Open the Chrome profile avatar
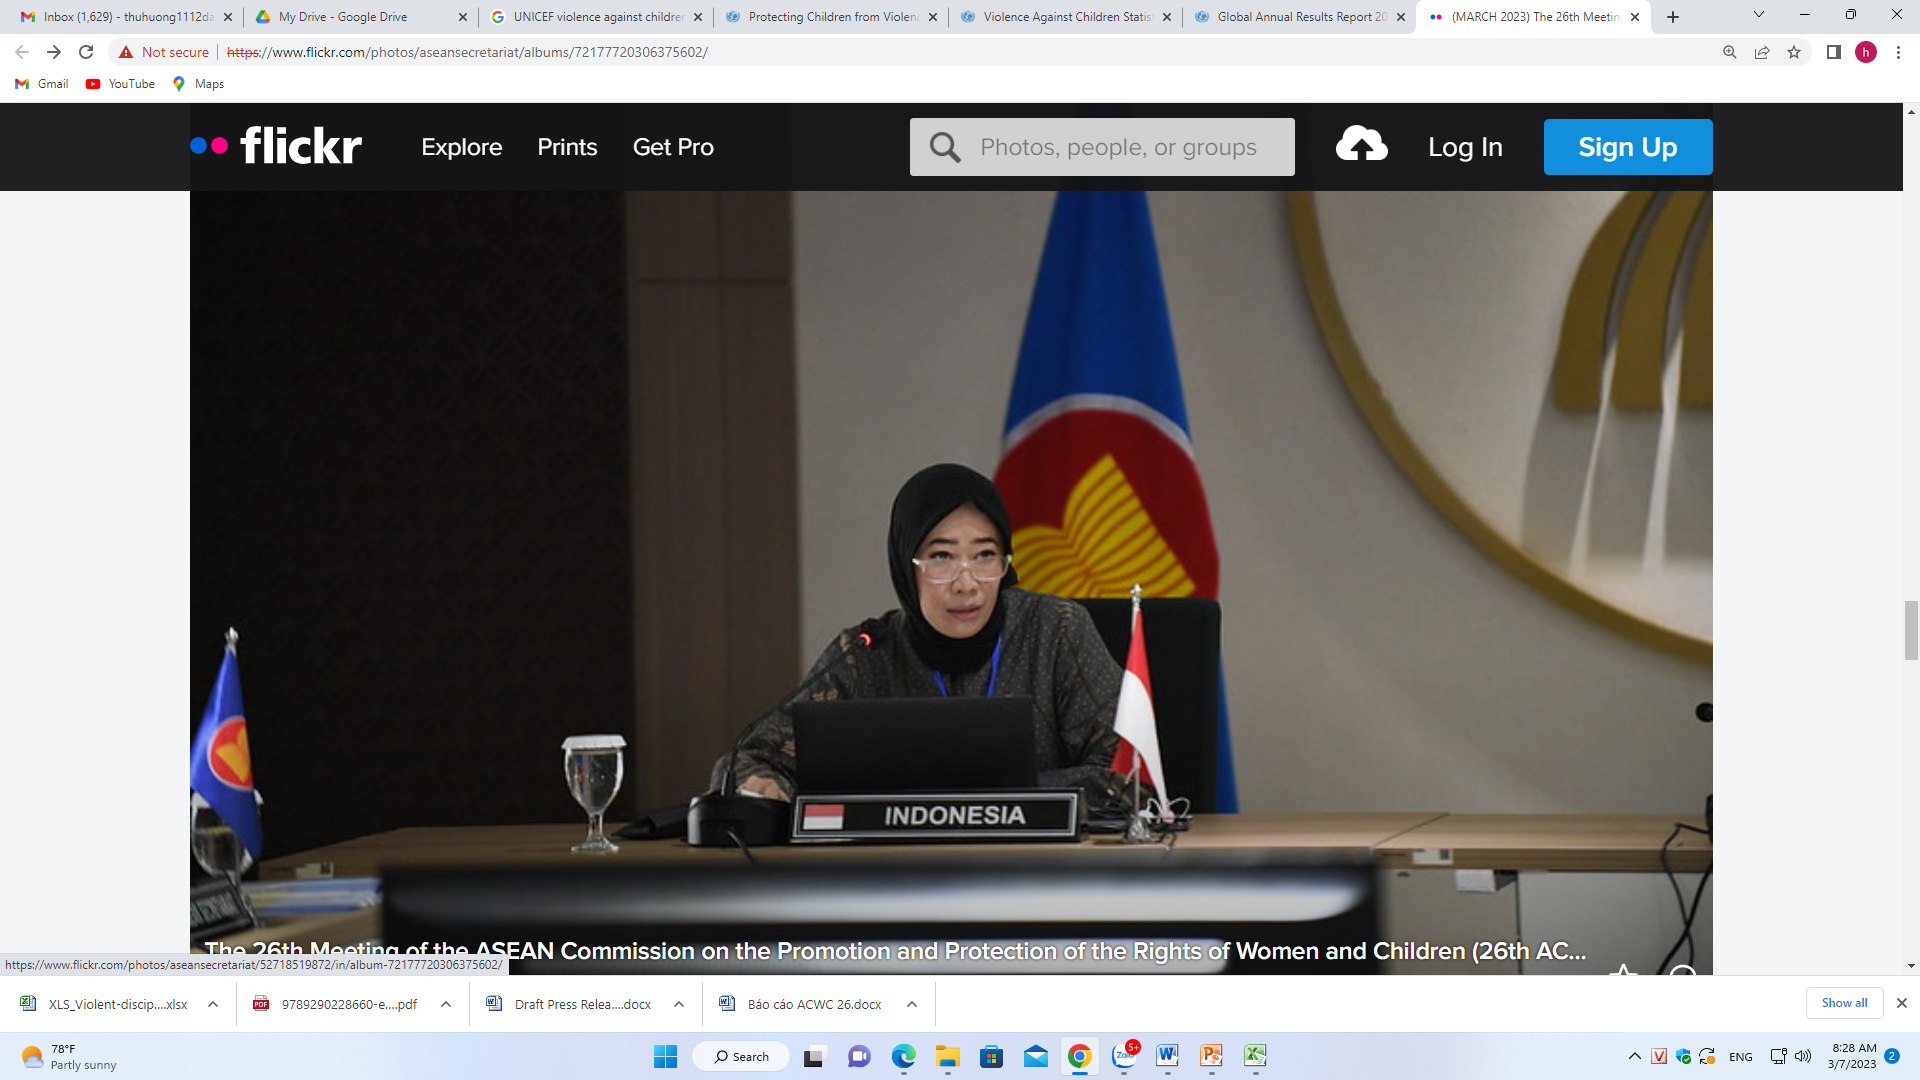1920x1080 pixels. 1866,52
